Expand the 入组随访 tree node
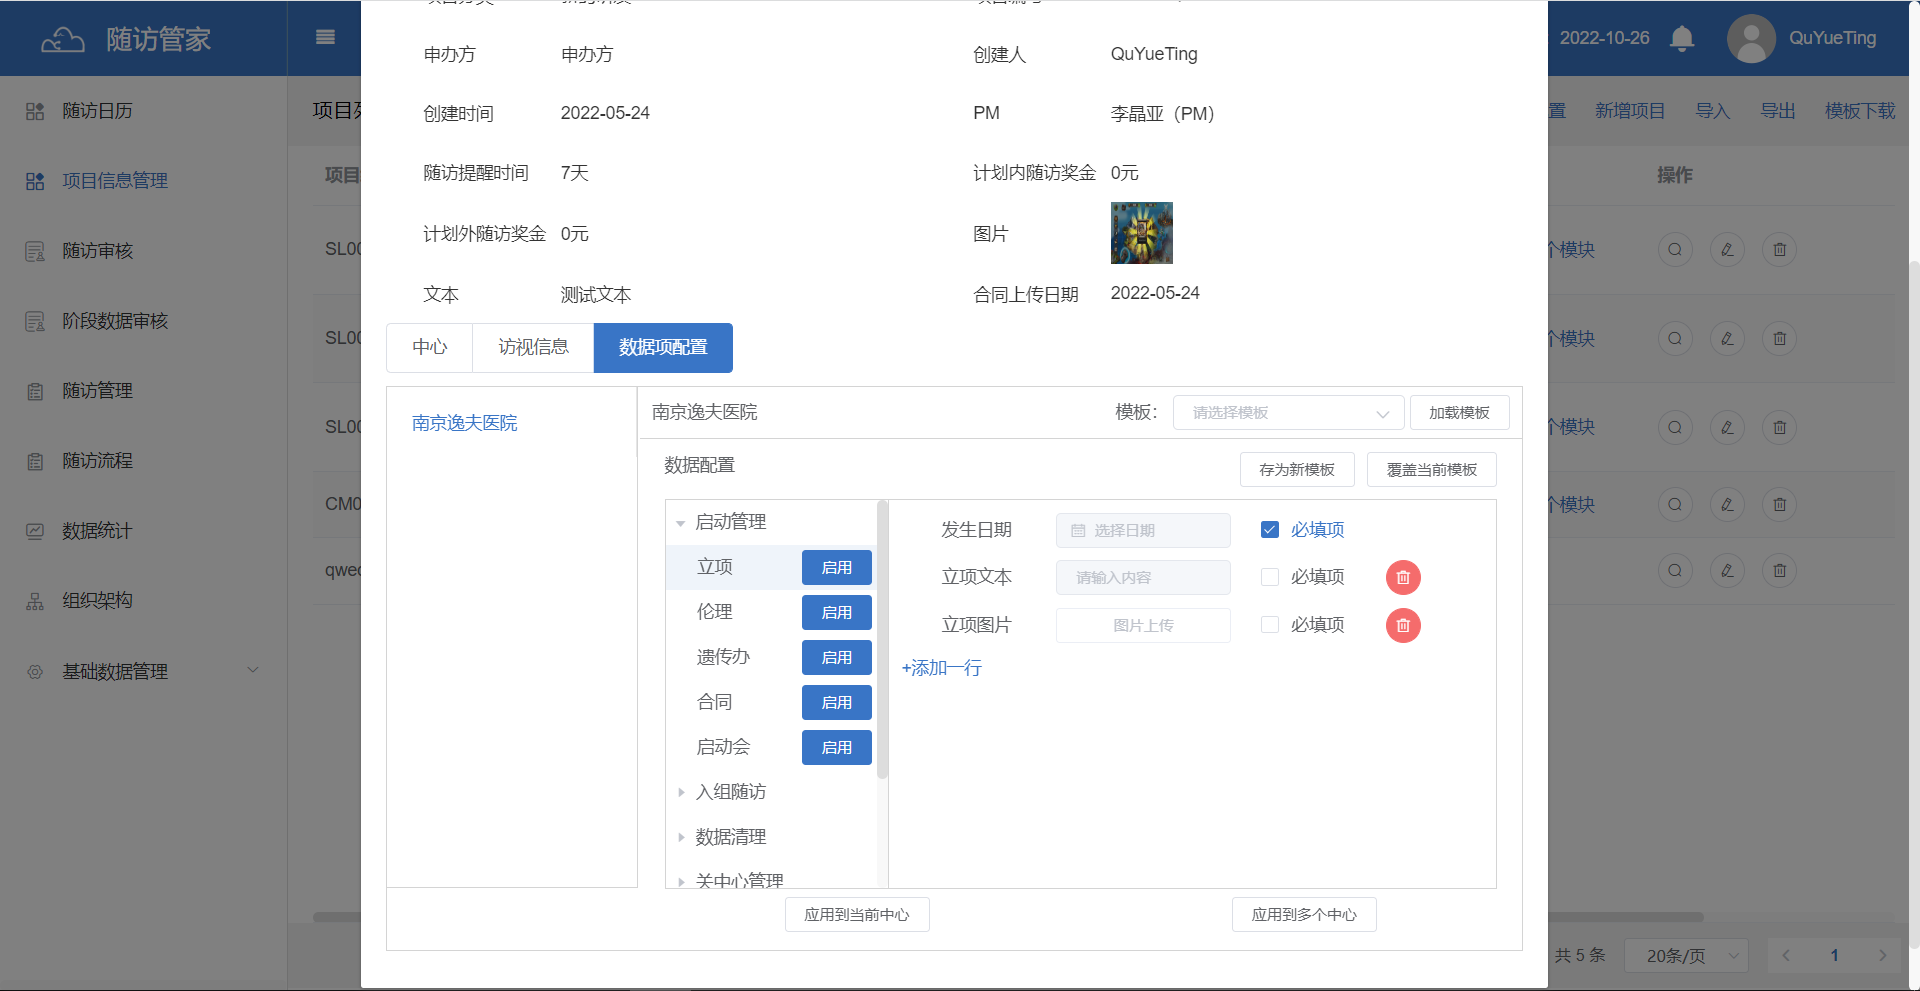Screen dimensions: 1920x991 click(x=681, y=792)
